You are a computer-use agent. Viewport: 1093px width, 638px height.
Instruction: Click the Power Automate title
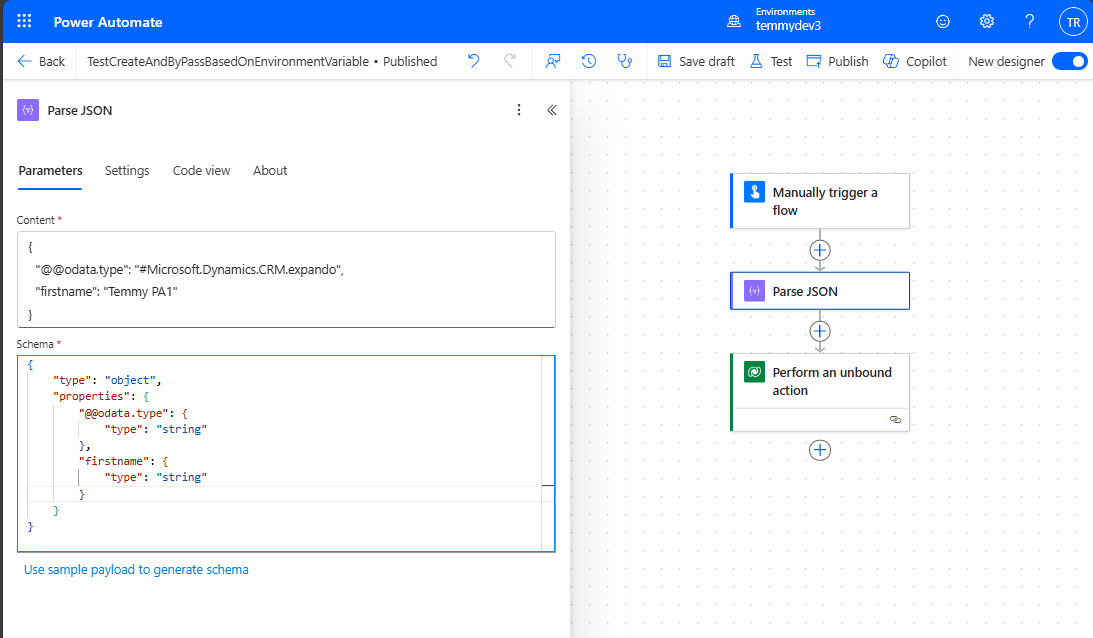click(108, 22)
